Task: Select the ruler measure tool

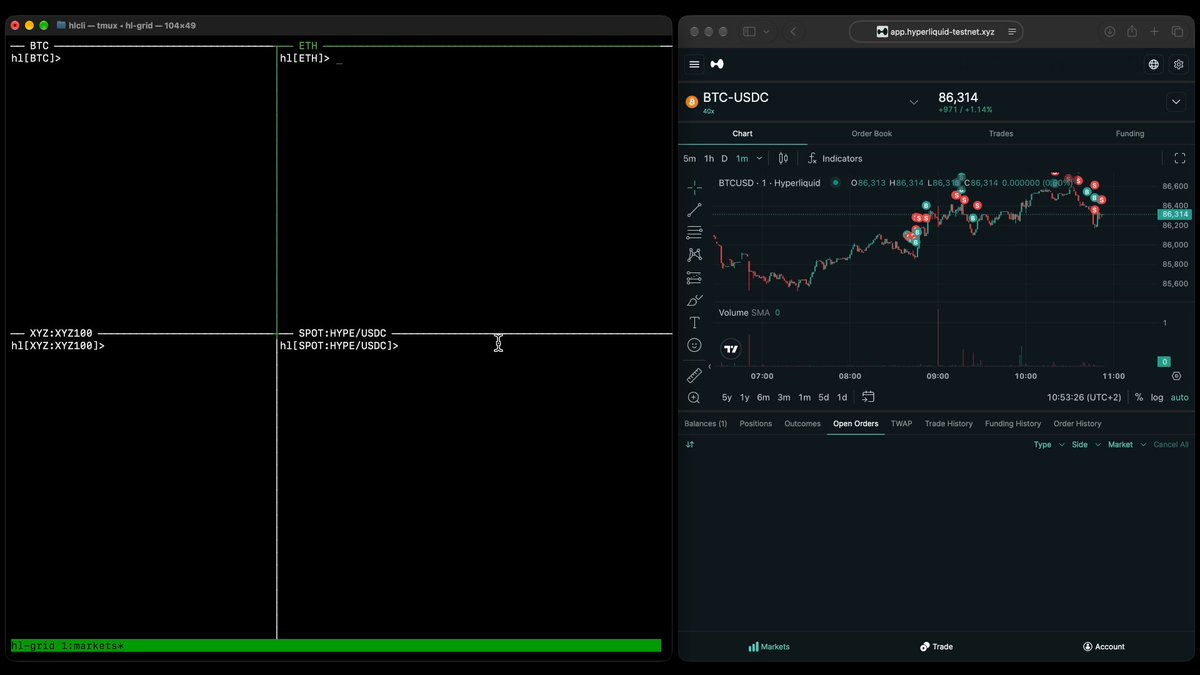Action: (694, 375)
